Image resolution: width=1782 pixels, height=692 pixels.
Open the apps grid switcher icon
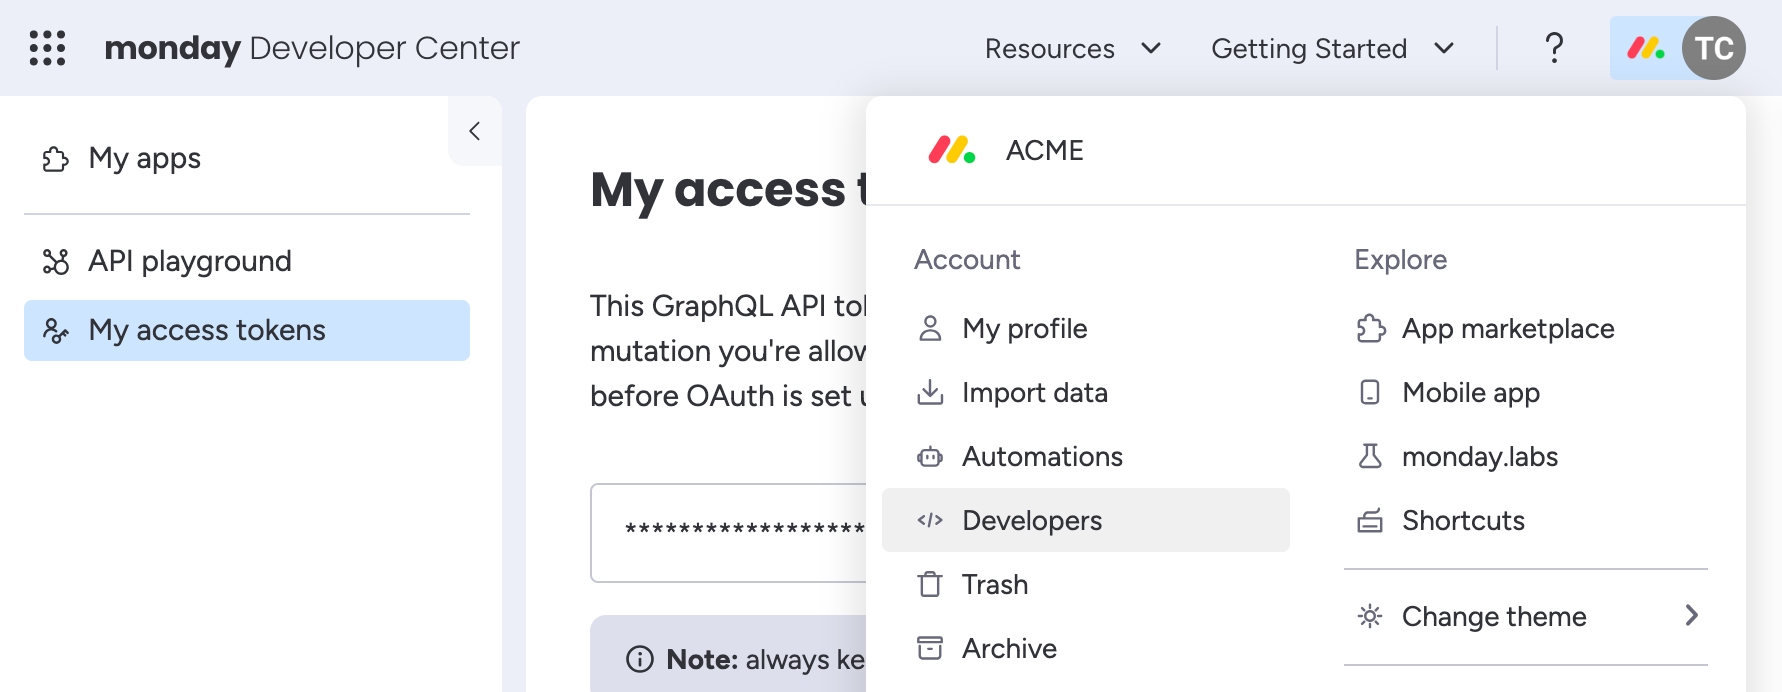47,48
